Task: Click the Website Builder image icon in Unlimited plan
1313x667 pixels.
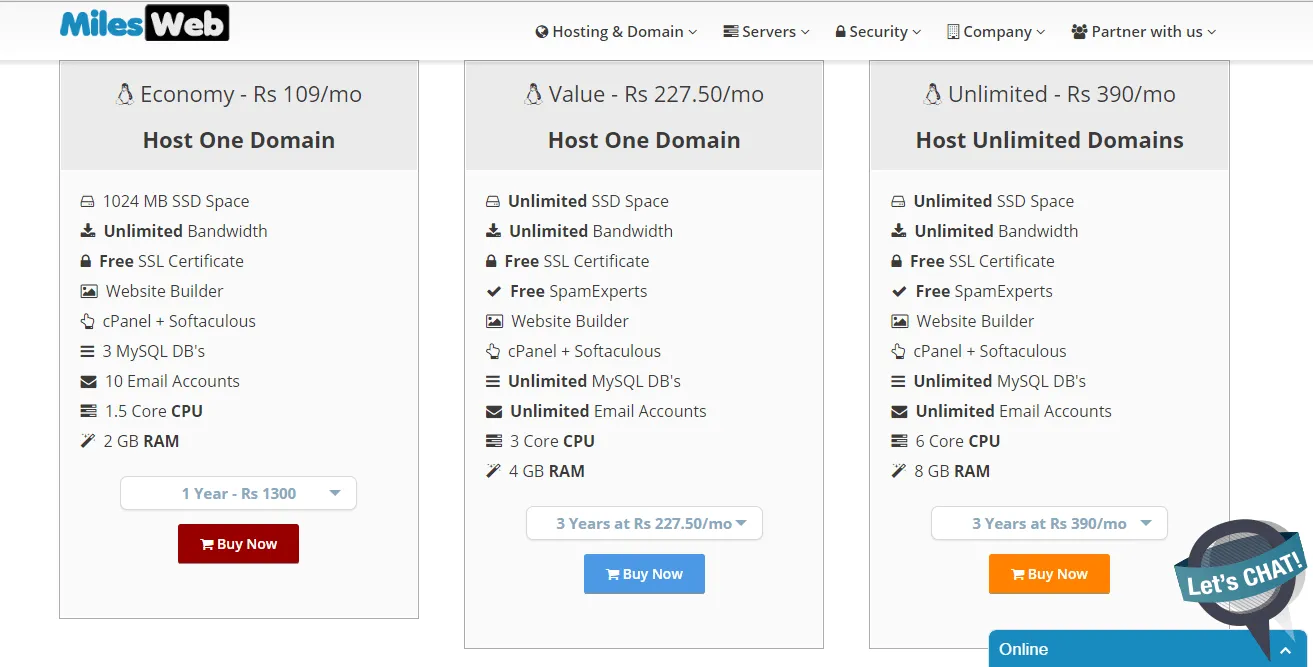Action: pyautogui.click(x=899, y=321)
